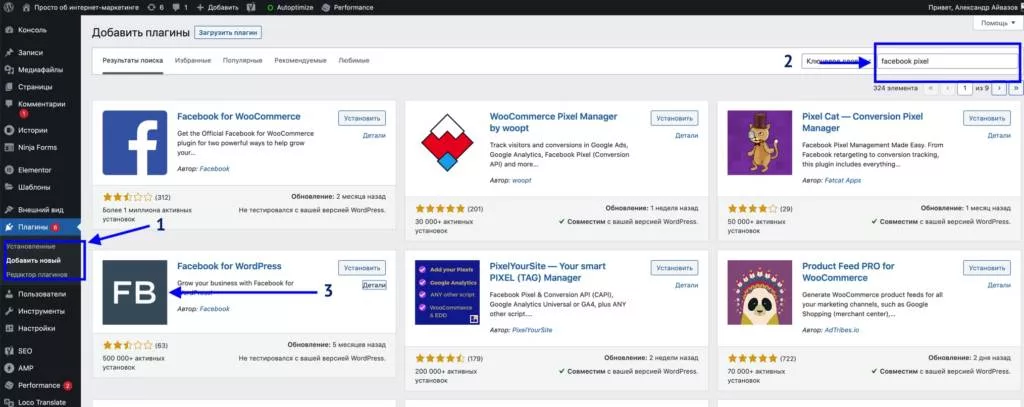
Task: Switch to Рекомендуемые tab
Action: [300, 60]
